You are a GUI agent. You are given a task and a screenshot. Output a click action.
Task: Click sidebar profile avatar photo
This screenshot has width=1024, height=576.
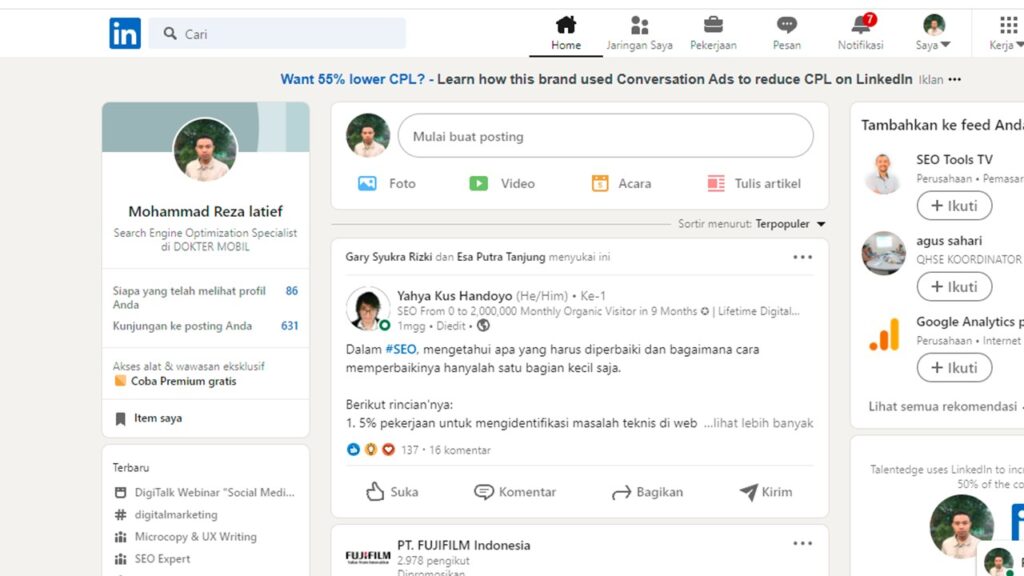click(205, 150)
